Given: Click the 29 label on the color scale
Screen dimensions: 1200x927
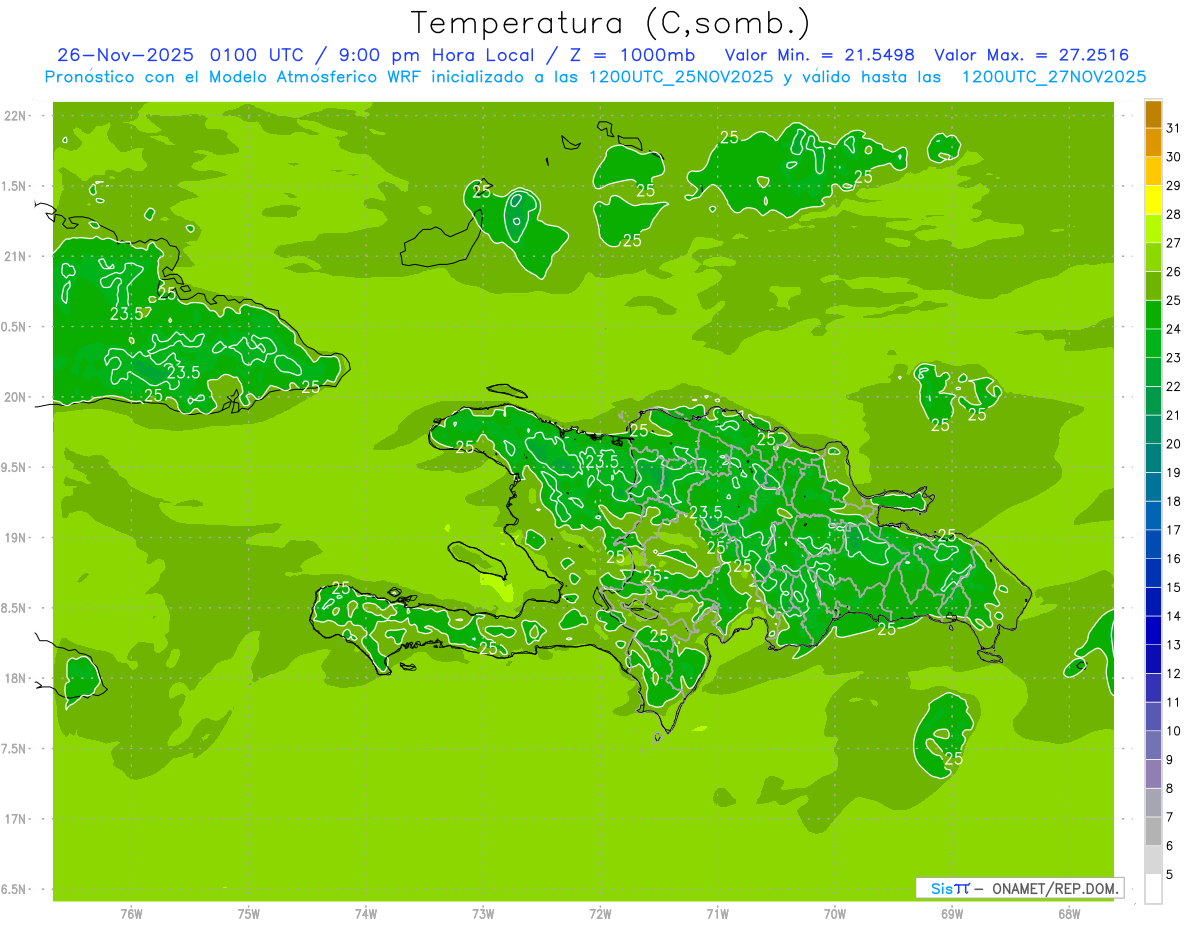Looking at the screenshot, I should click(x=1174, y=186).
